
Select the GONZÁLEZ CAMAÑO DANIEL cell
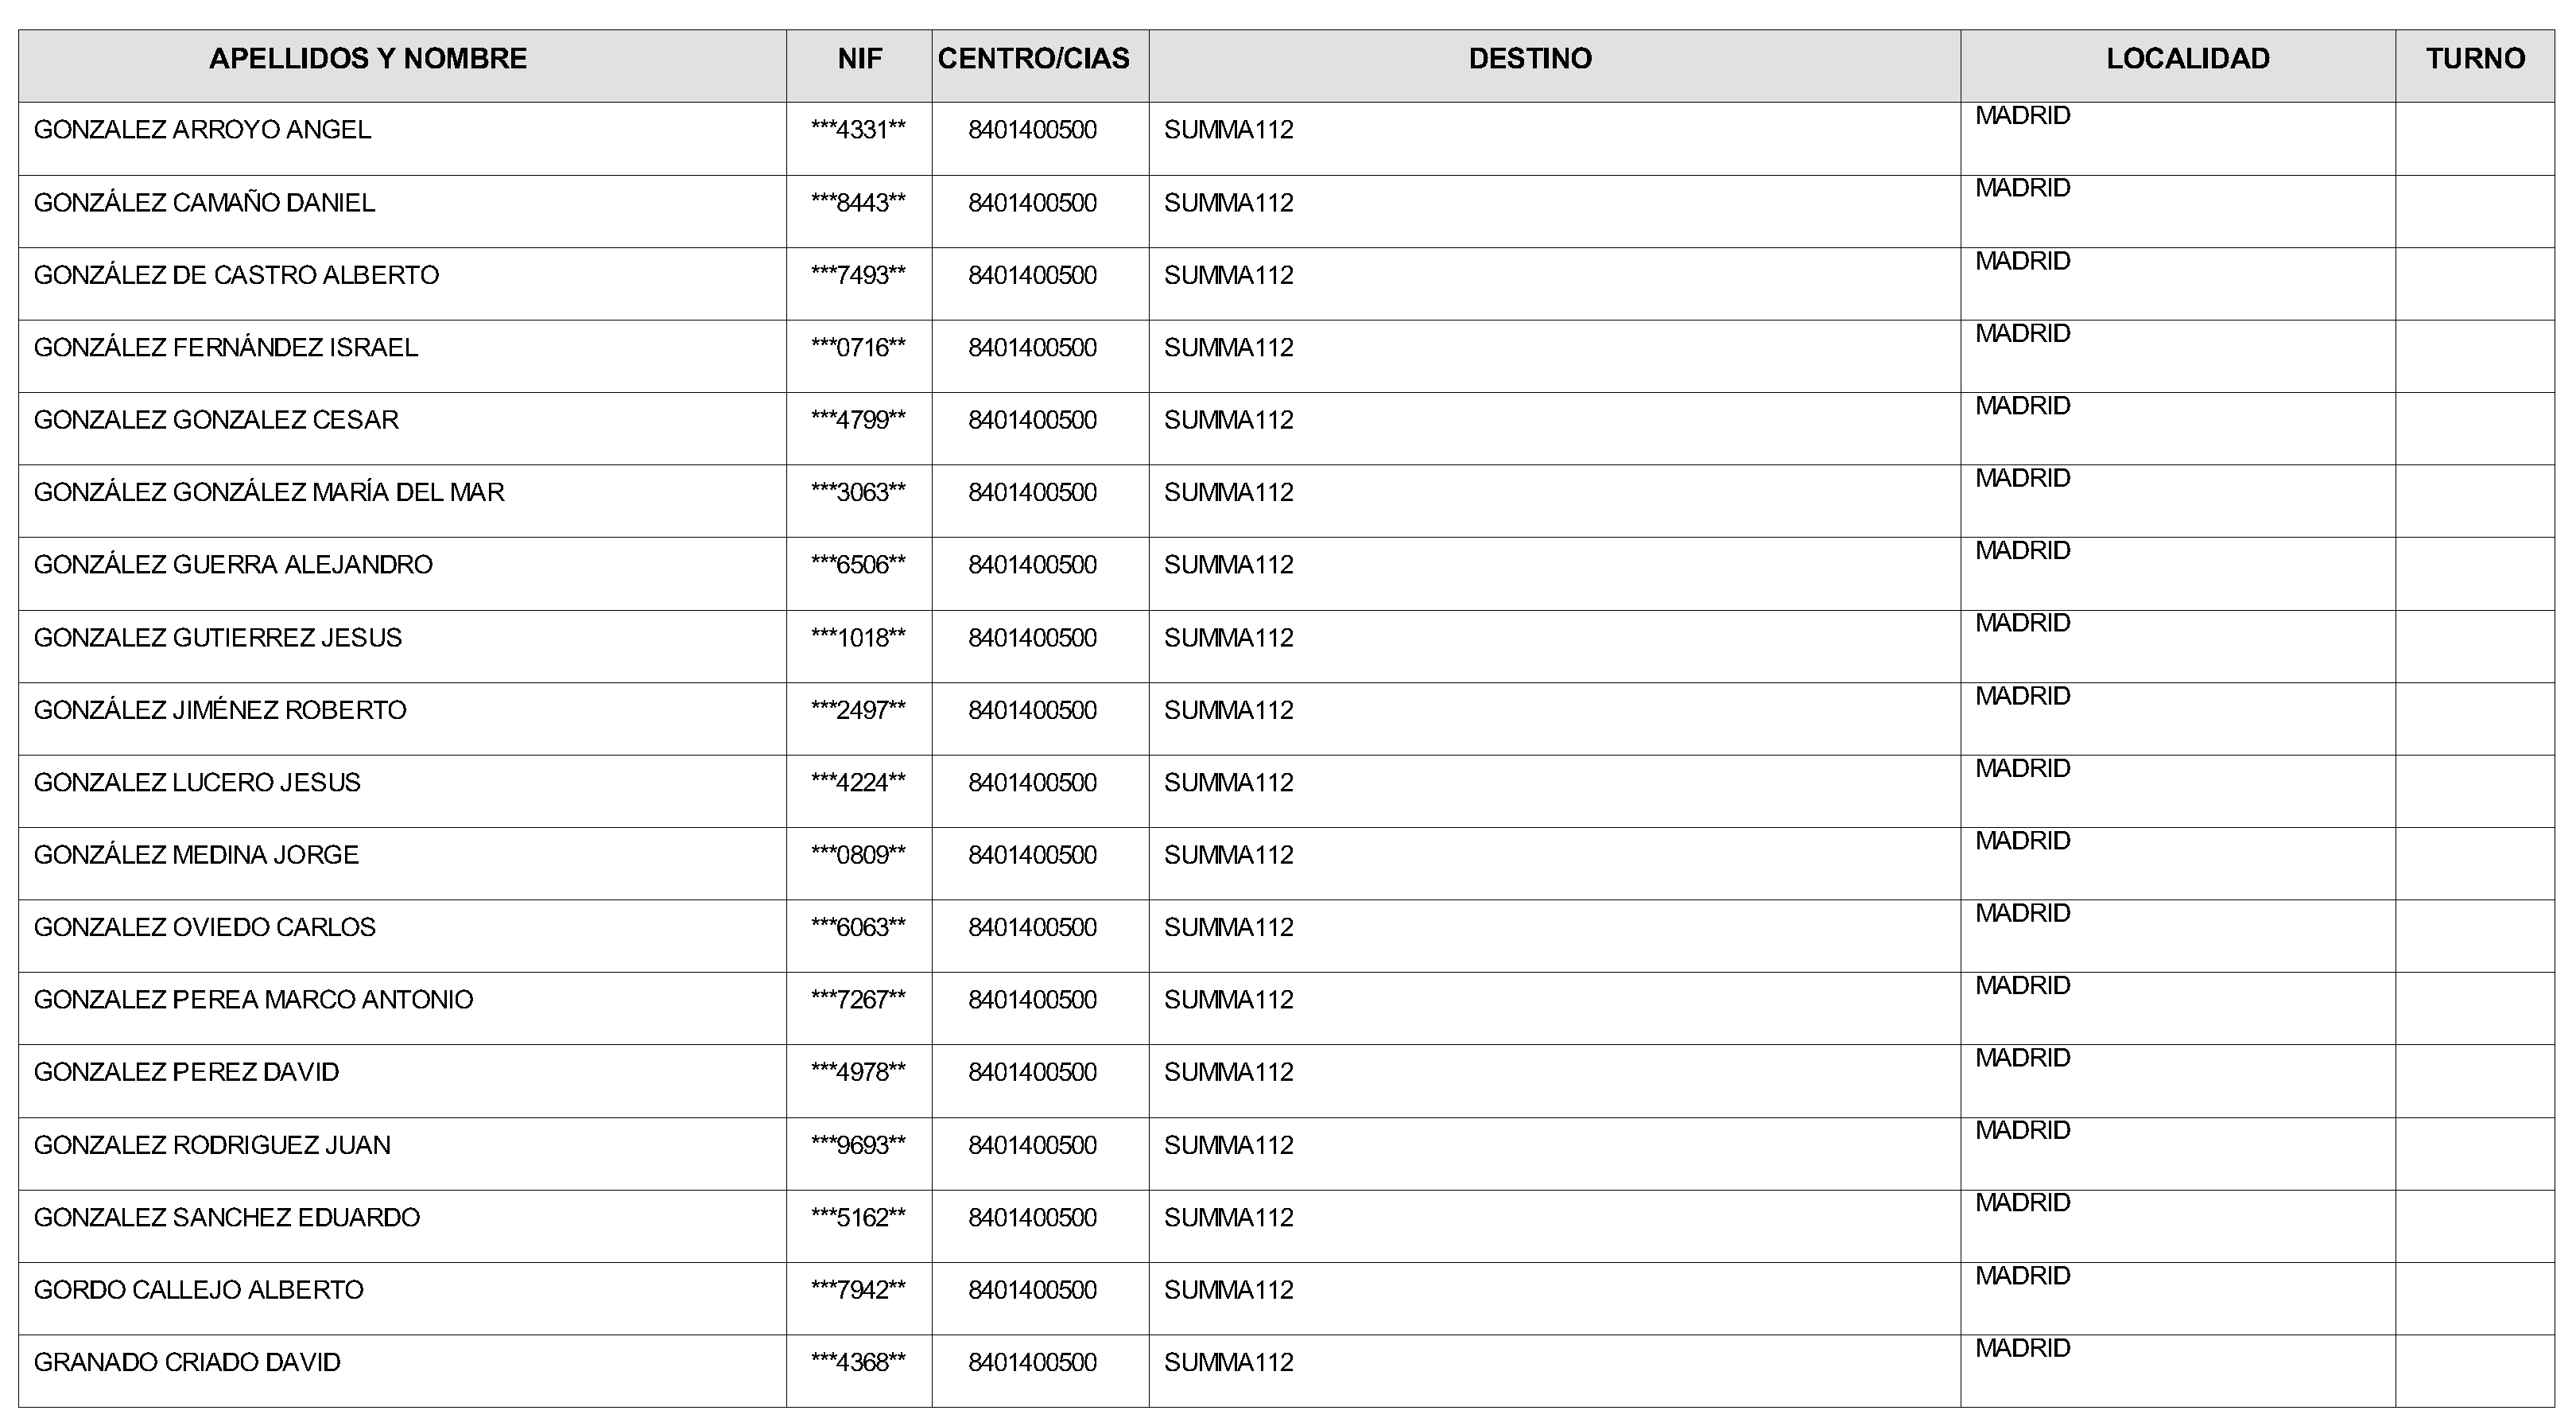click(x=204, y=203)
